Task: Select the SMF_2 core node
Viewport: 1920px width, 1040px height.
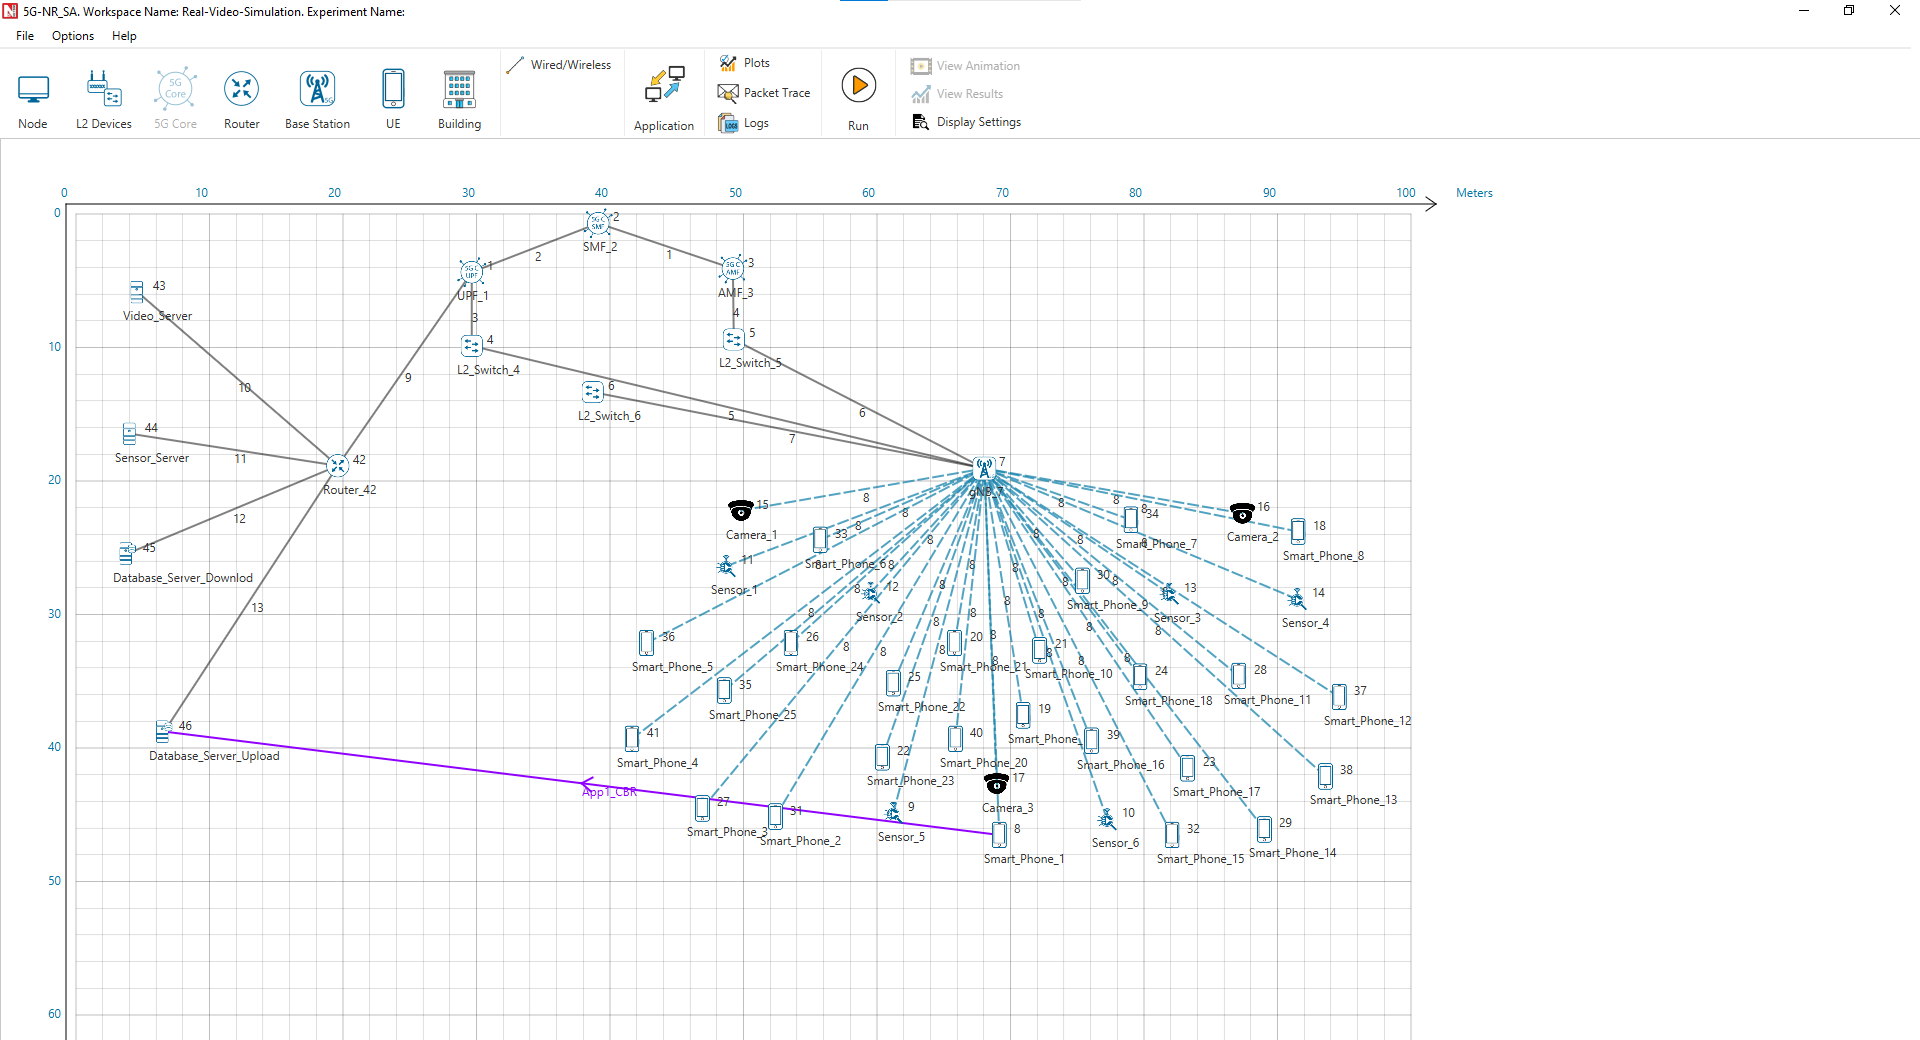Action: click(598, 223)
